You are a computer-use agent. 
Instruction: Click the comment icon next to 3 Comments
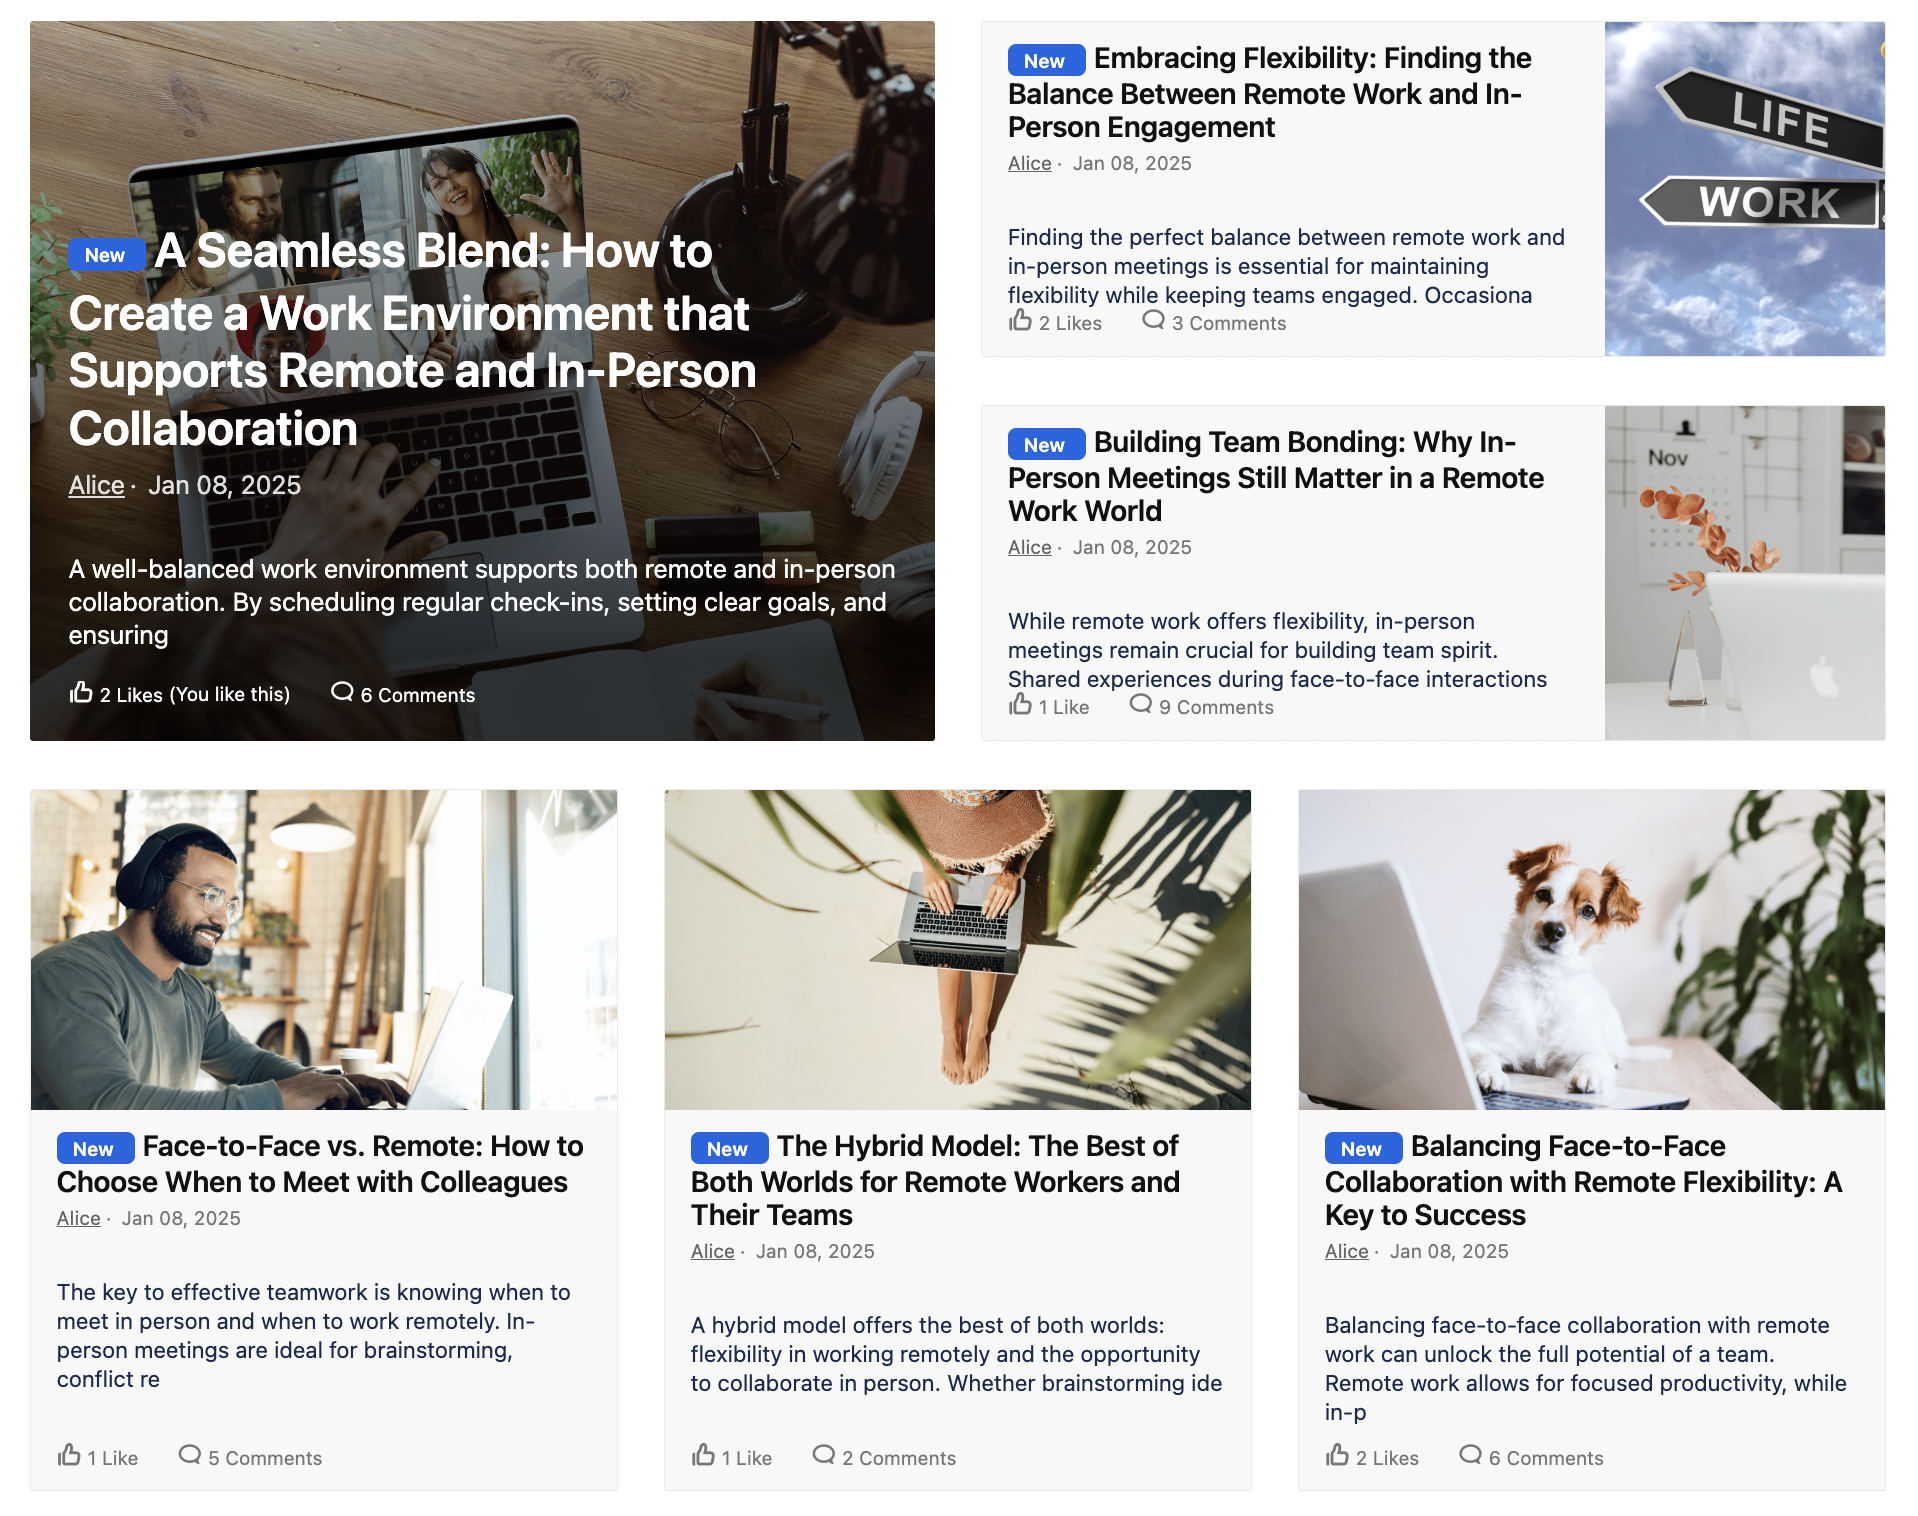(x=1154, y=320)
